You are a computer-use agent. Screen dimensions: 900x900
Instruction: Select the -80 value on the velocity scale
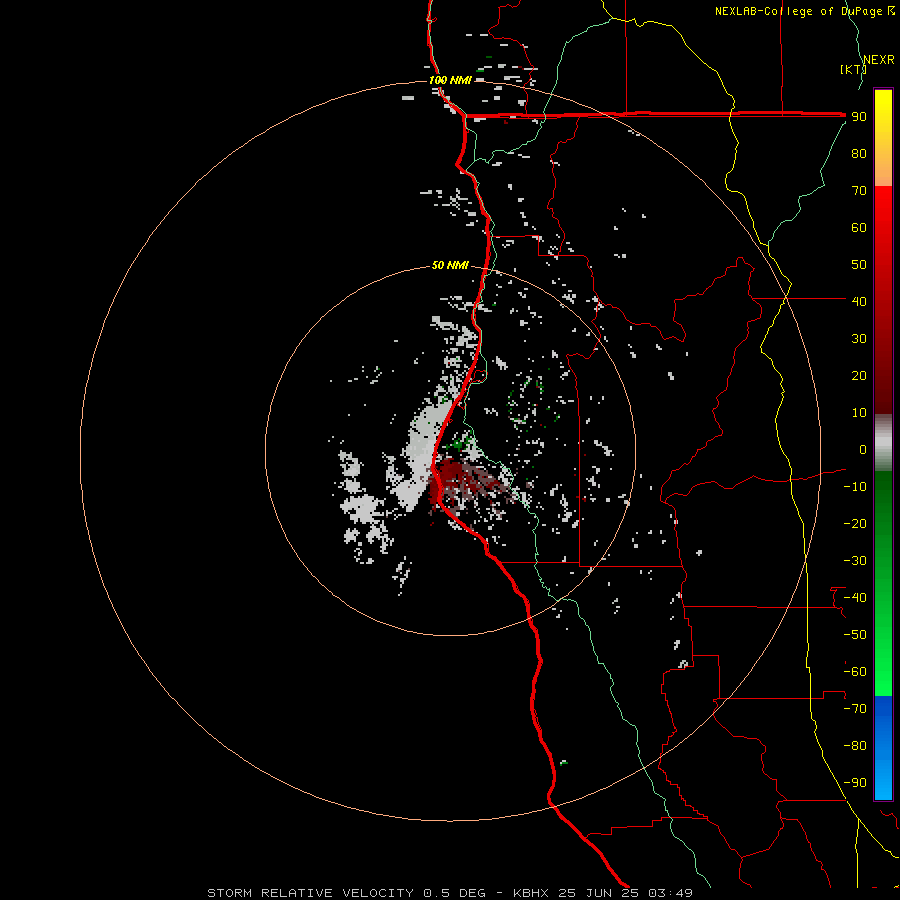pos(855,746)
